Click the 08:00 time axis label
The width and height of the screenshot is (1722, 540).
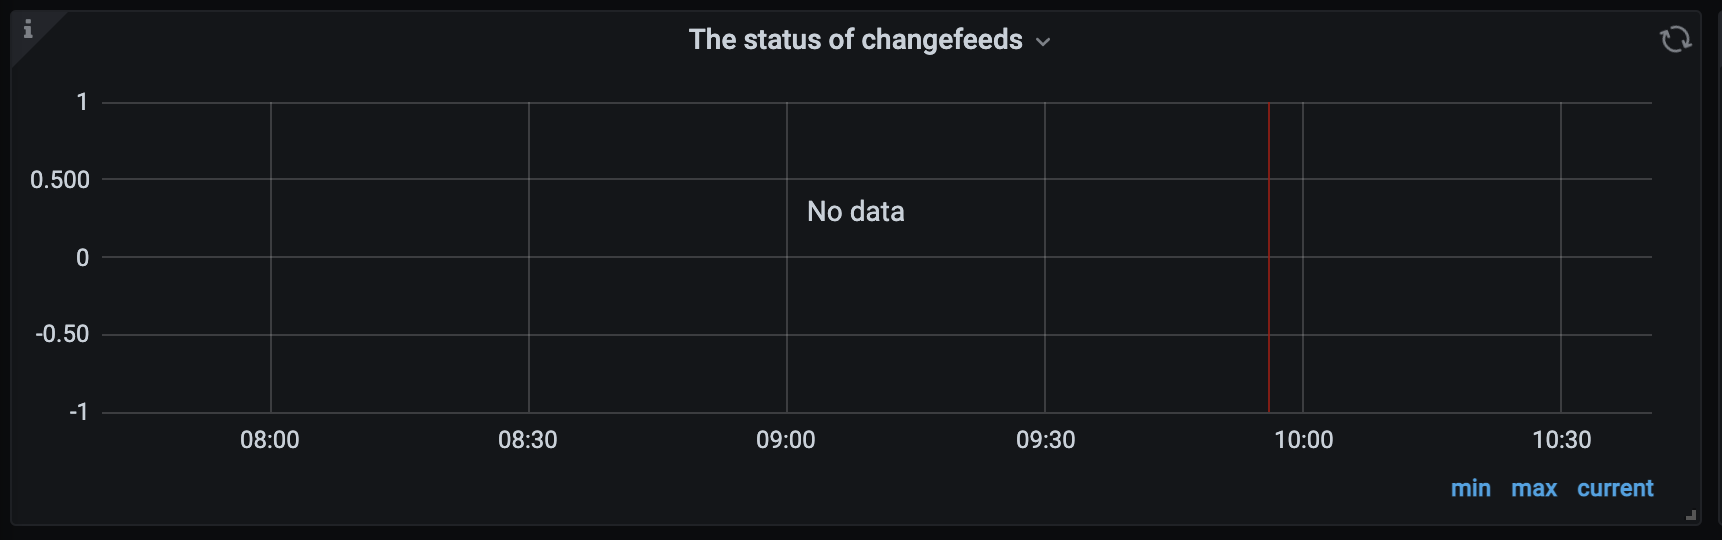click(x=270, y=440)
